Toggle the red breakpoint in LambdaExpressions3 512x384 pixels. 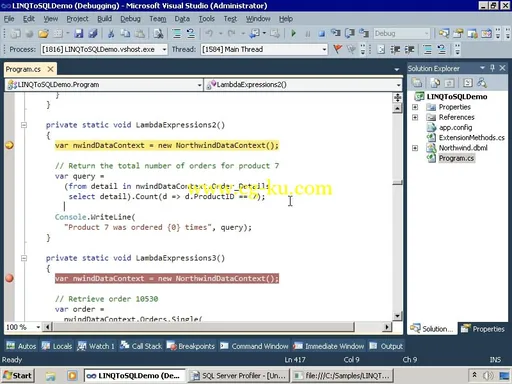click(9, 278)
